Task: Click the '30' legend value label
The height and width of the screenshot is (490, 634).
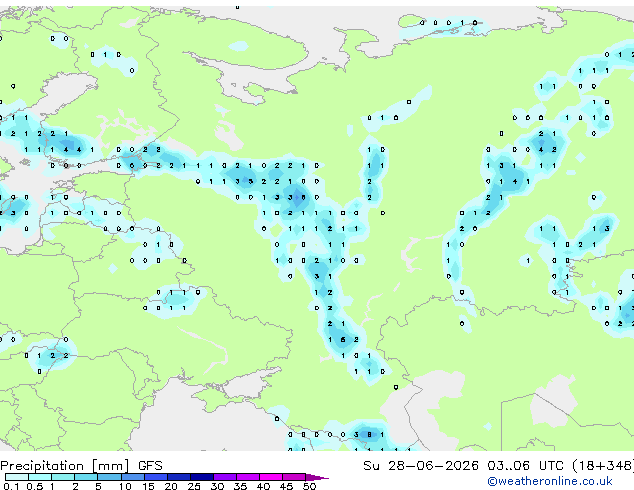Action: click(x=217, y=486)
